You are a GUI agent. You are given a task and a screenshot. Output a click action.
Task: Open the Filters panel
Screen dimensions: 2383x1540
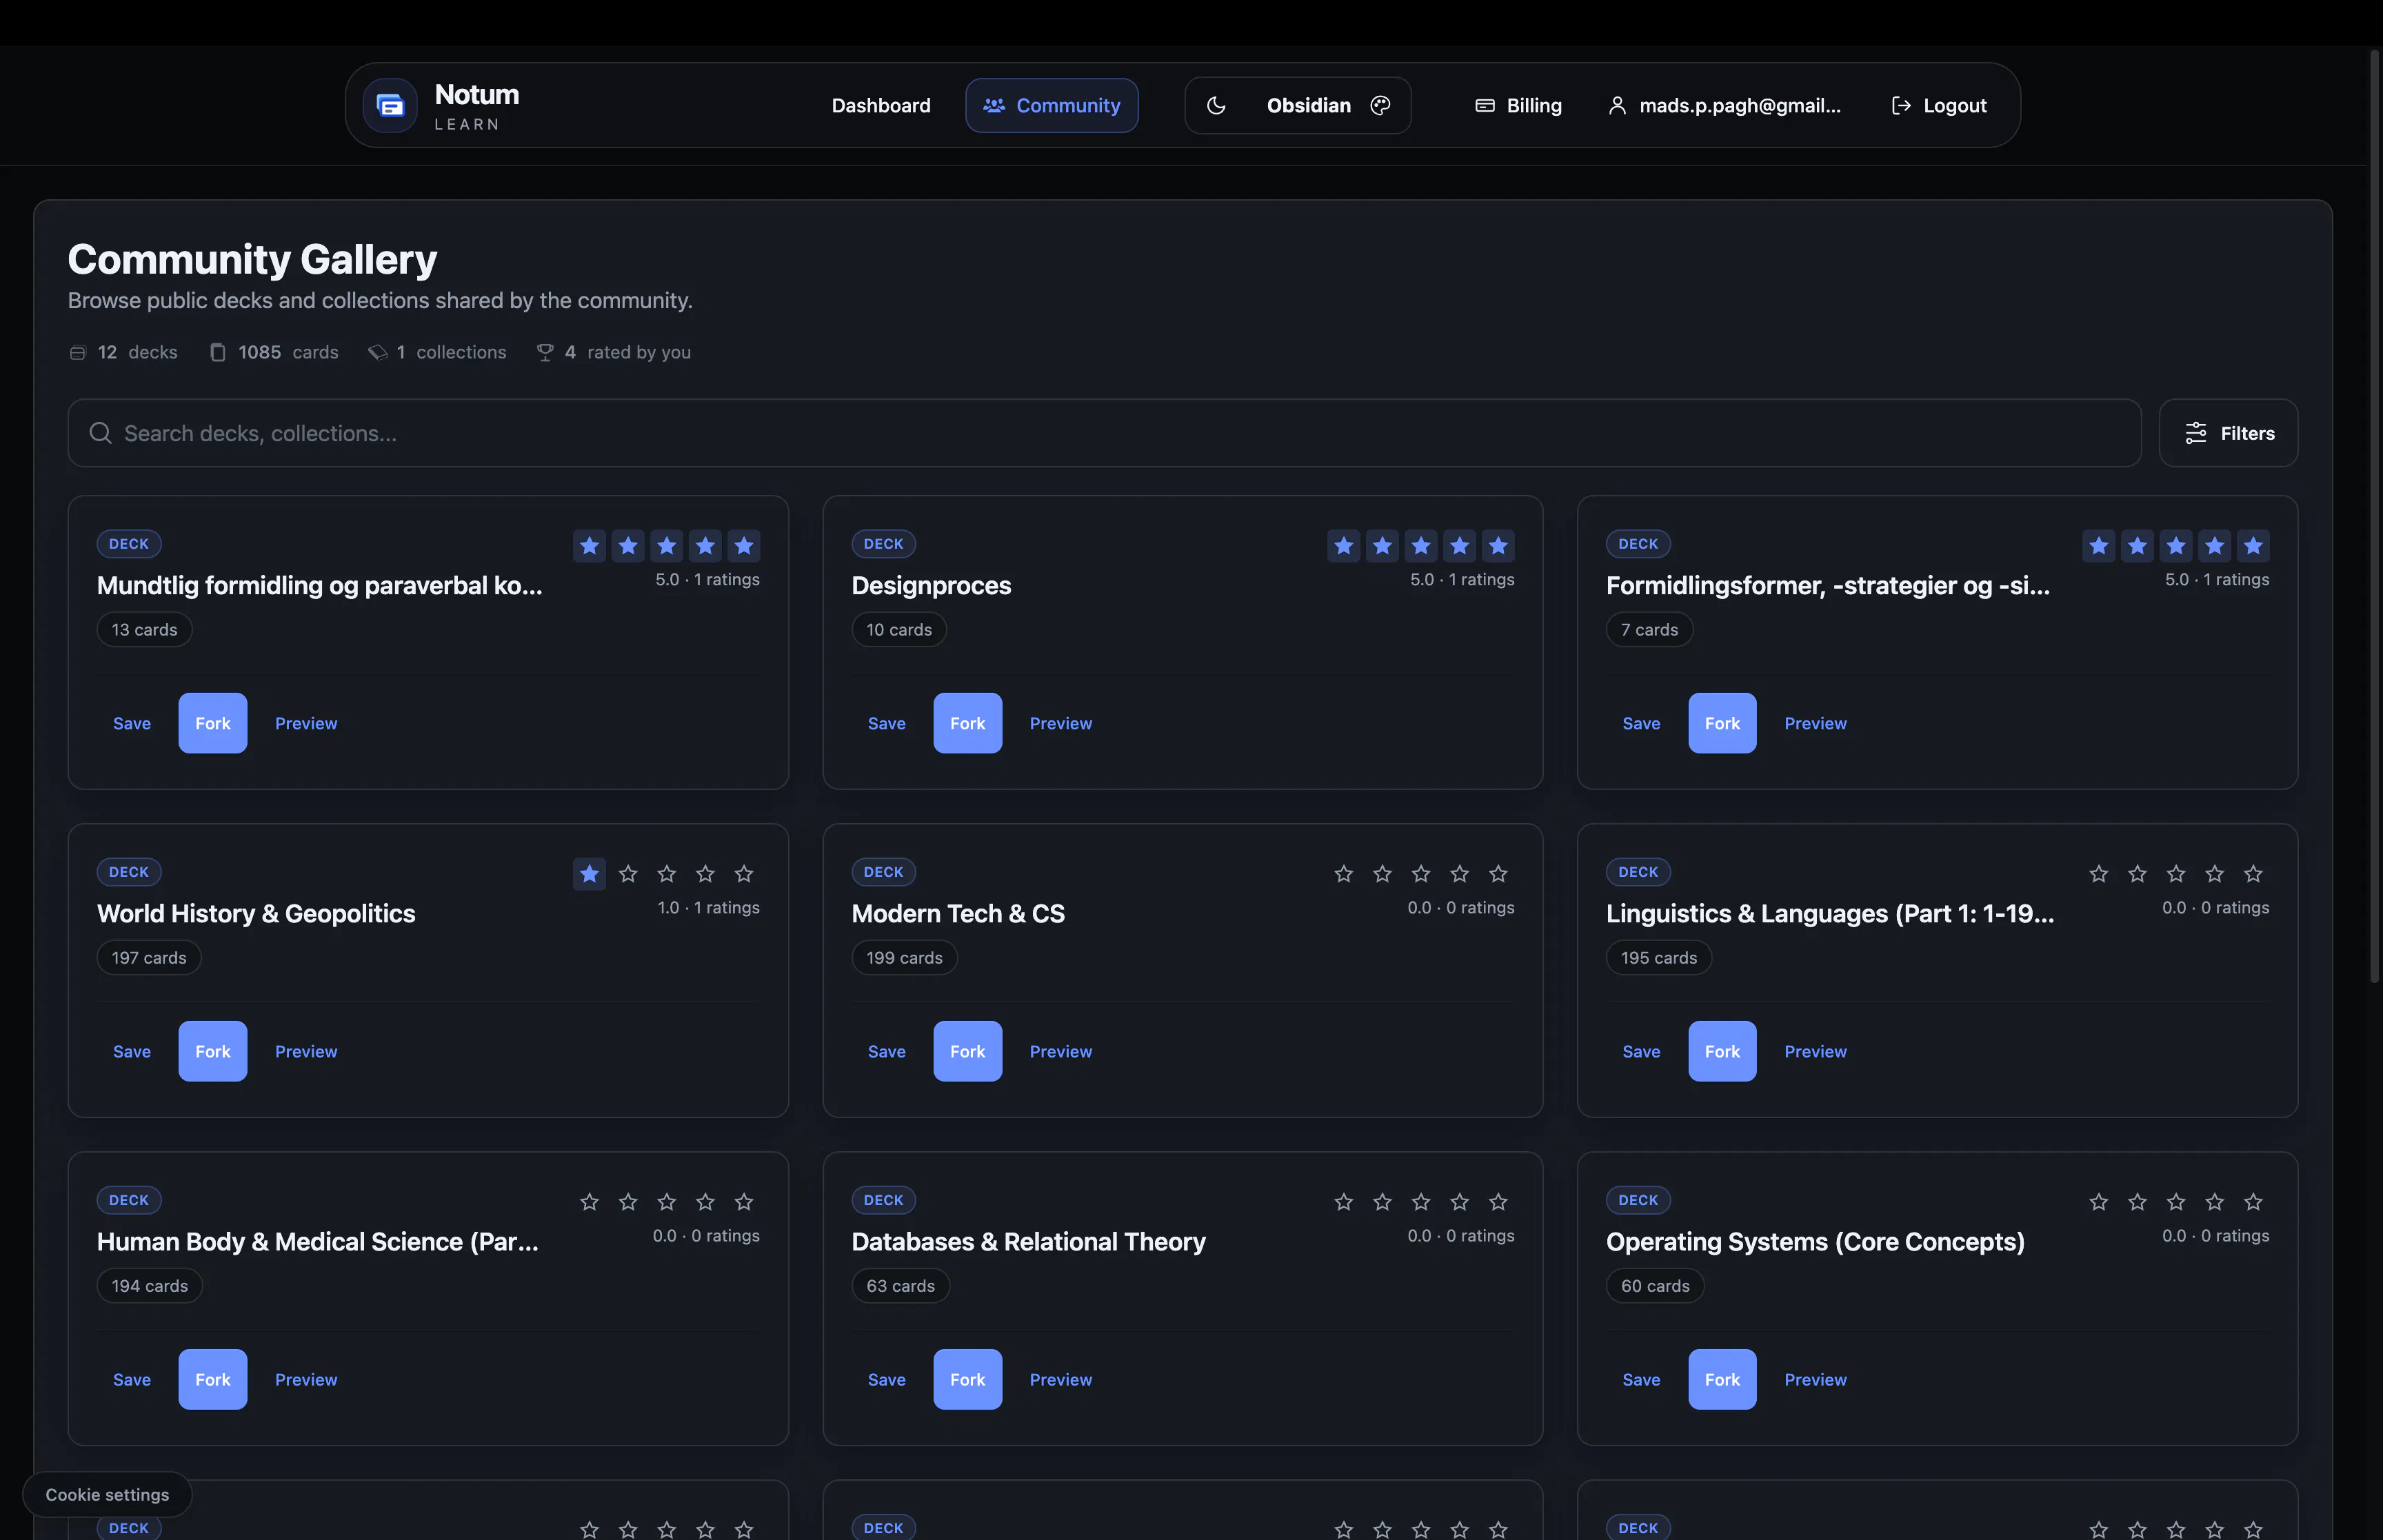(2228, 433)
